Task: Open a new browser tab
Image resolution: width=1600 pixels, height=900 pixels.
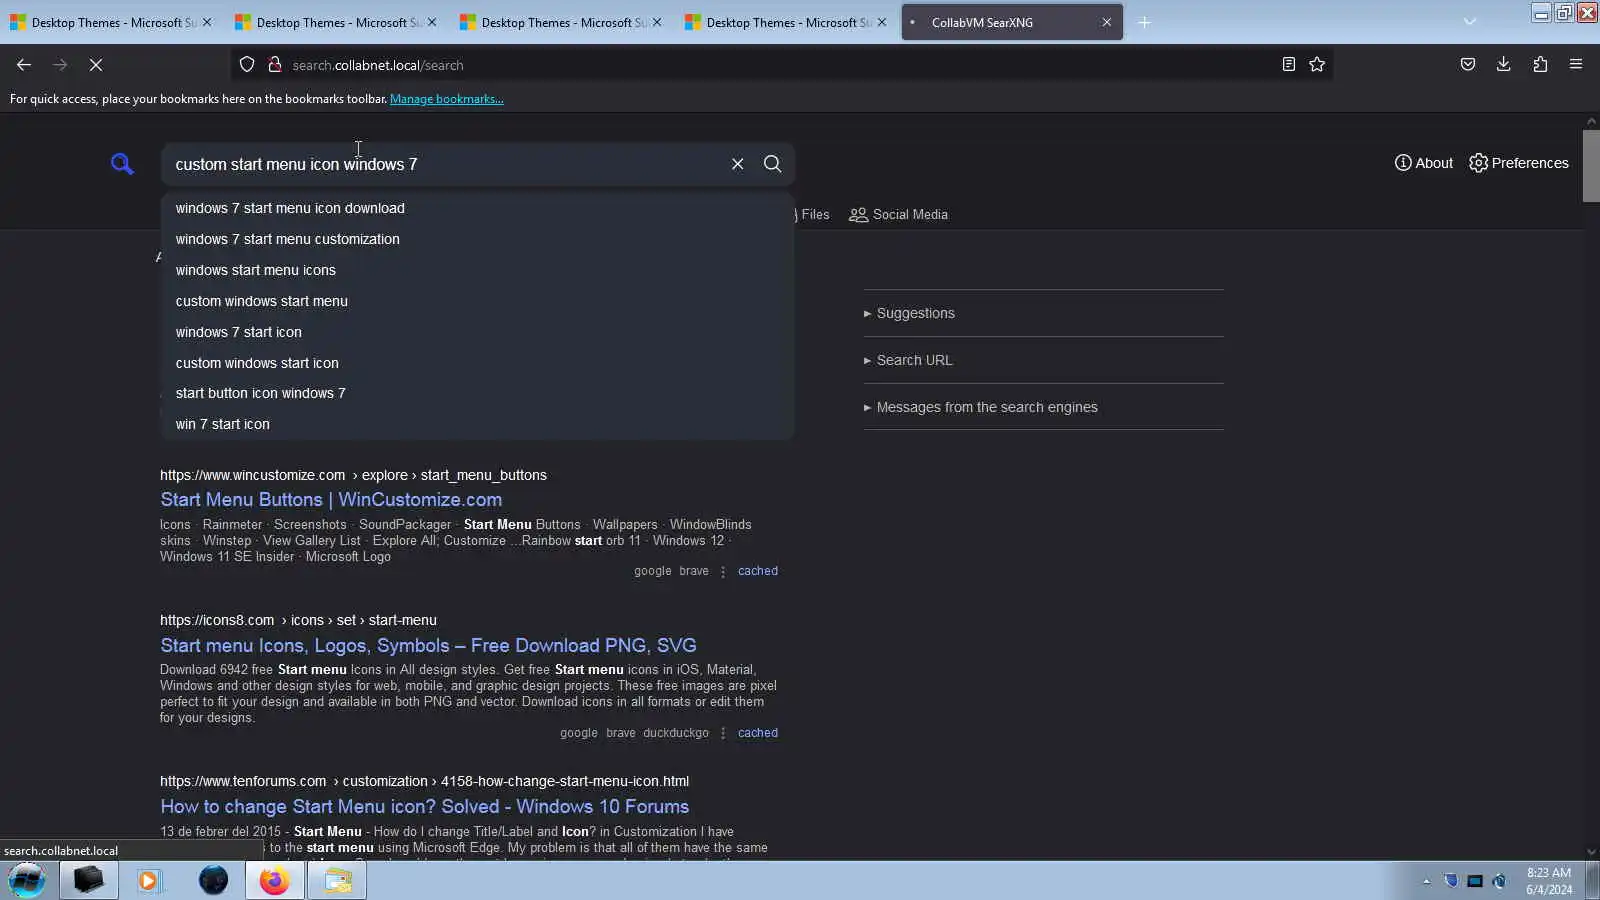Action: click(x=1145, y=22)
